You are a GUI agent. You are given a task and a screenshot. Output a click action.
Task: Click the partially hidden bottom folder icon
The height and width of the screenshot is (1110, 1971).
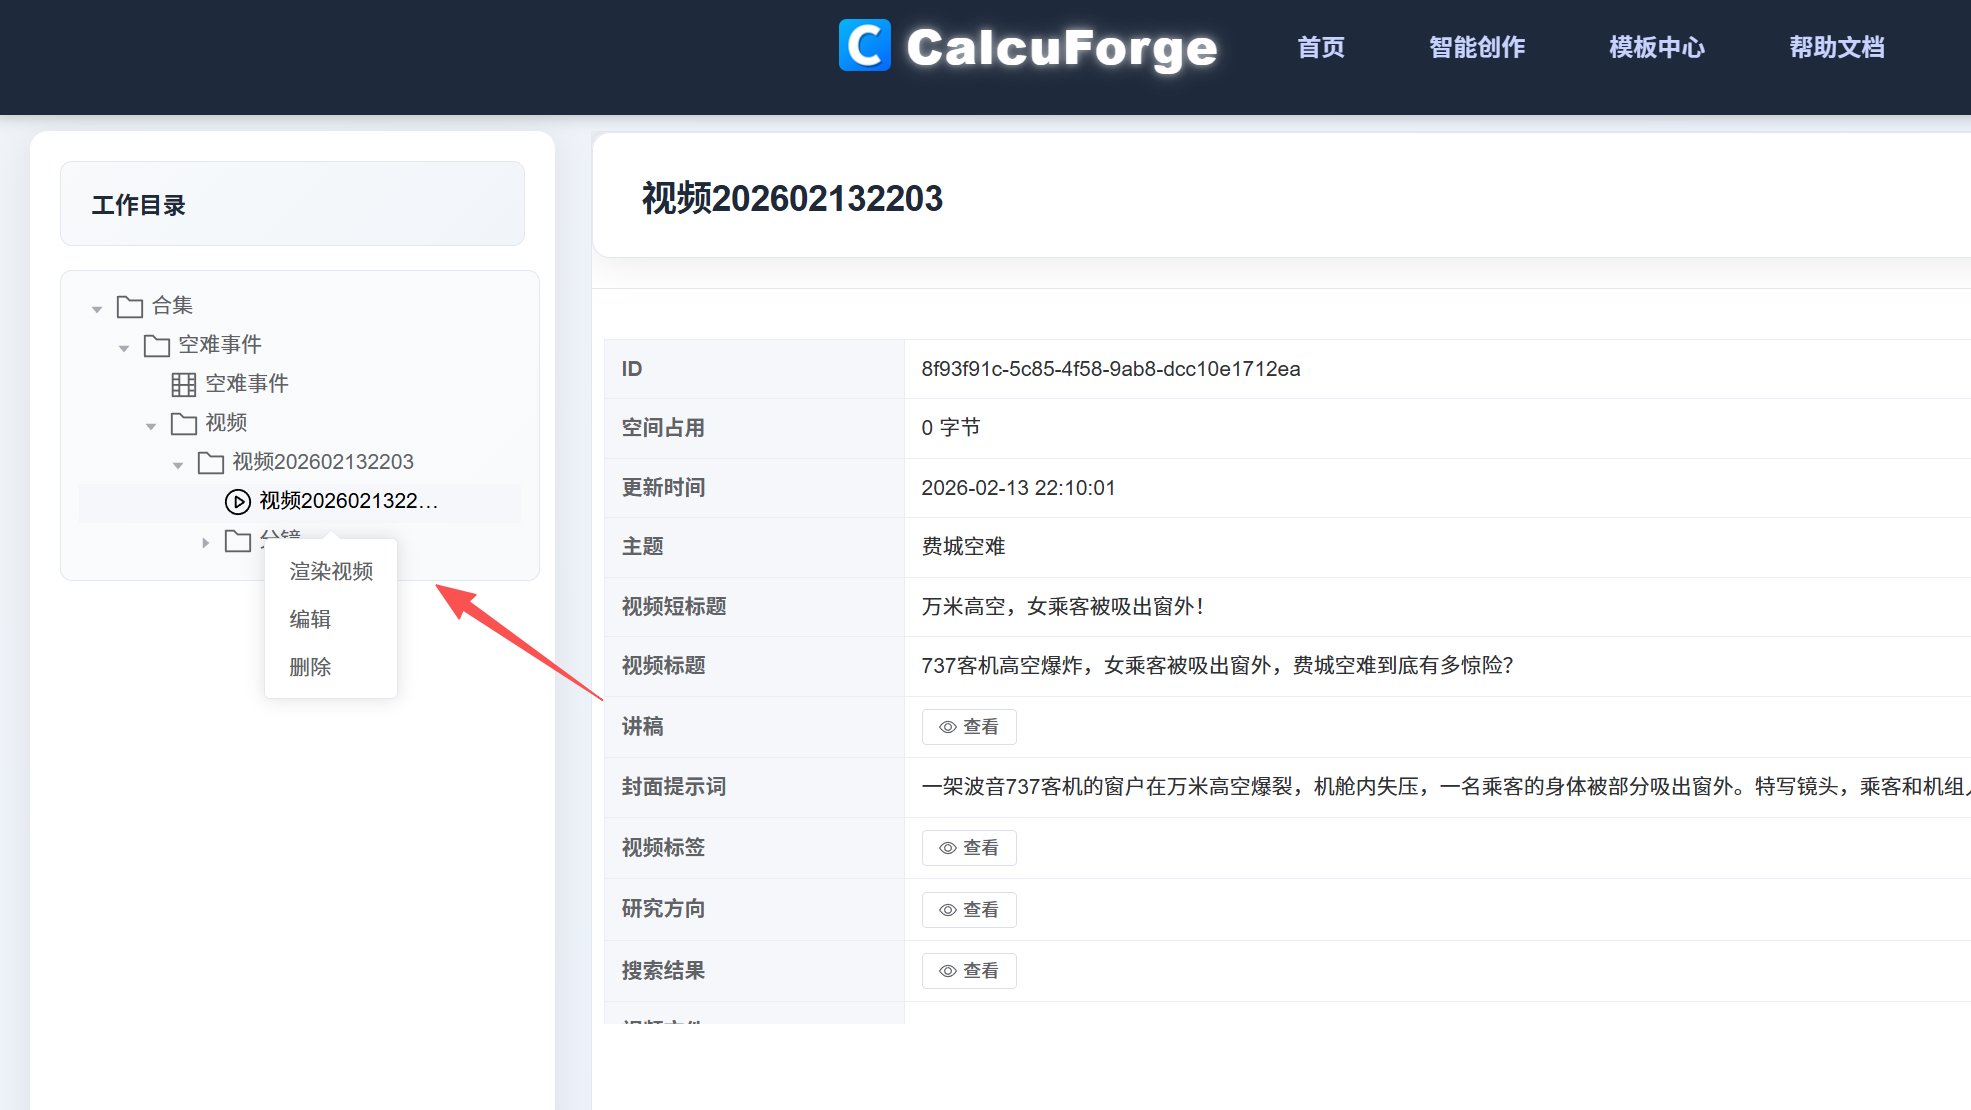[238, 541]
